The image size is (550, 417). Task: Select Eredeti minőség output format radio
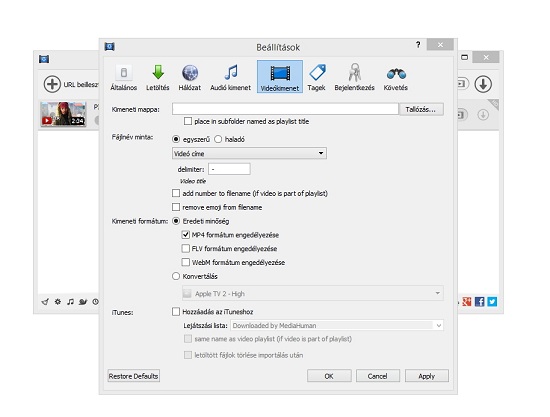pos(176,221)
